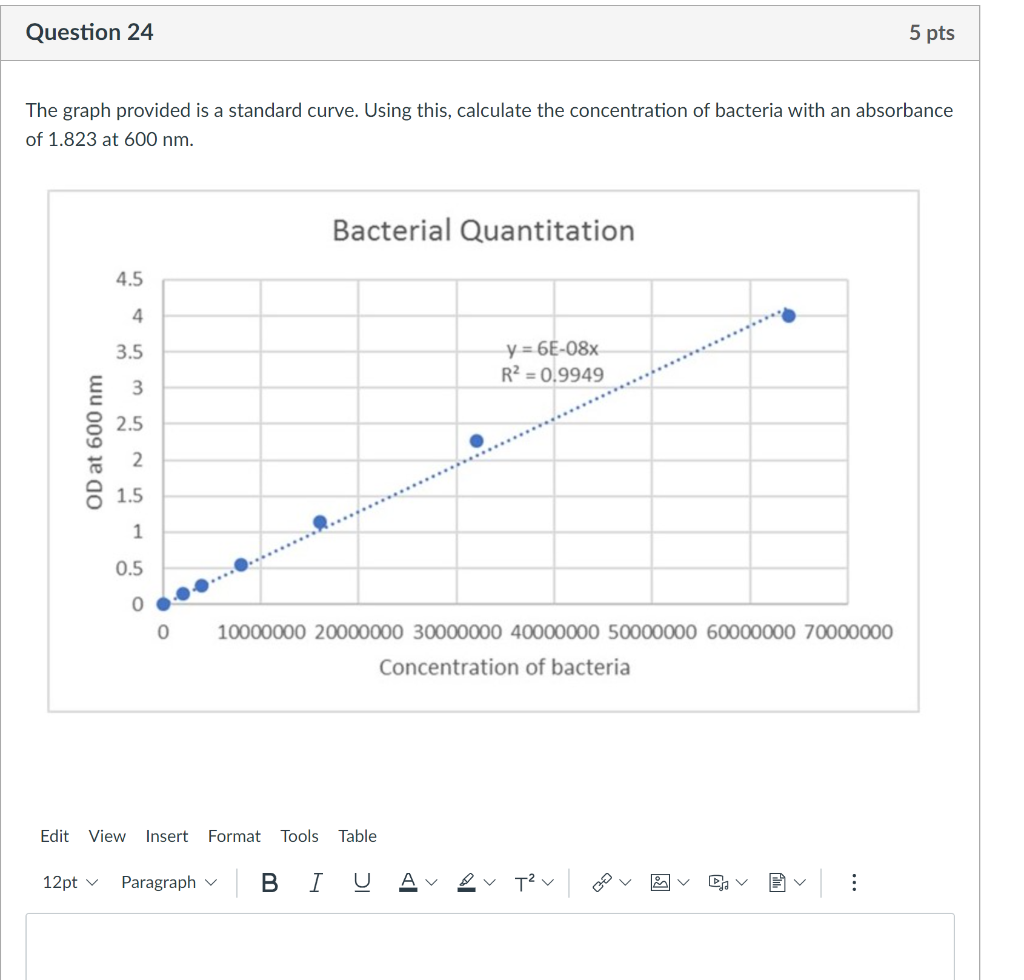This screenshot has height=980, width=1024.
Task: Insert a link using the link icon
Action: 601,881
